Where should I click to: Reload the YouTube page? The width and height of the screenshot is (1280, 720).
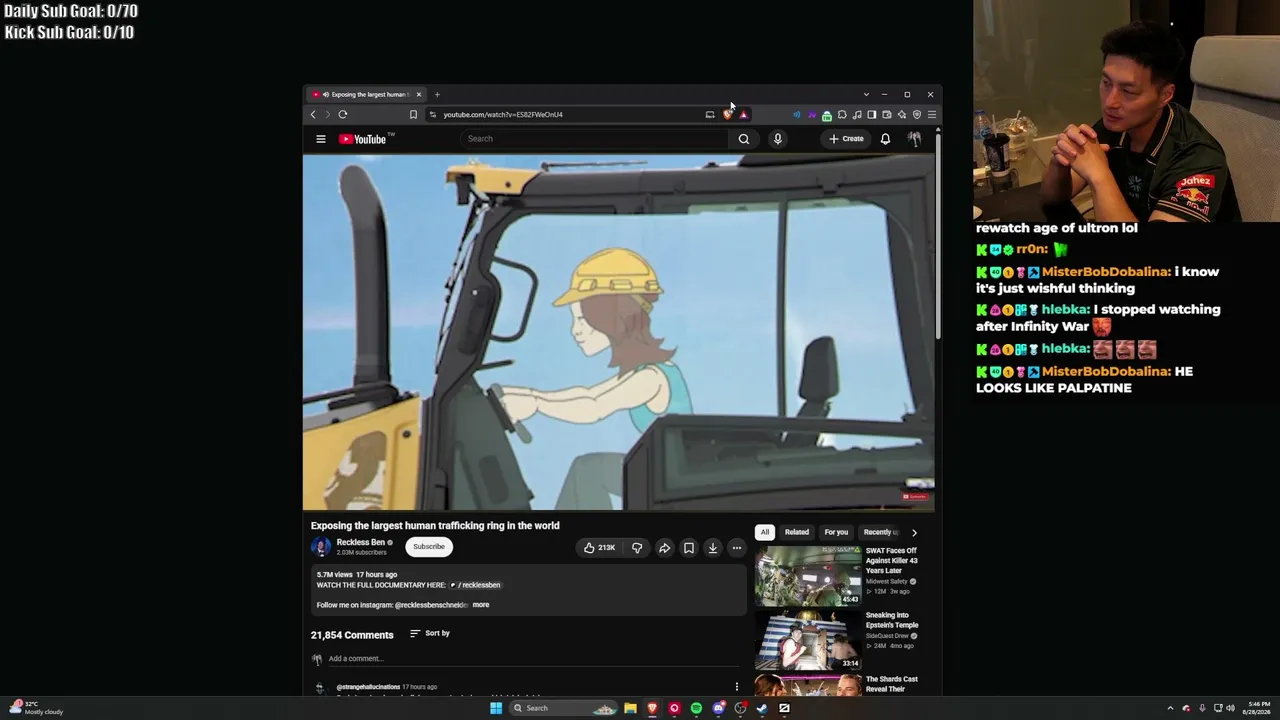[342, 114]
